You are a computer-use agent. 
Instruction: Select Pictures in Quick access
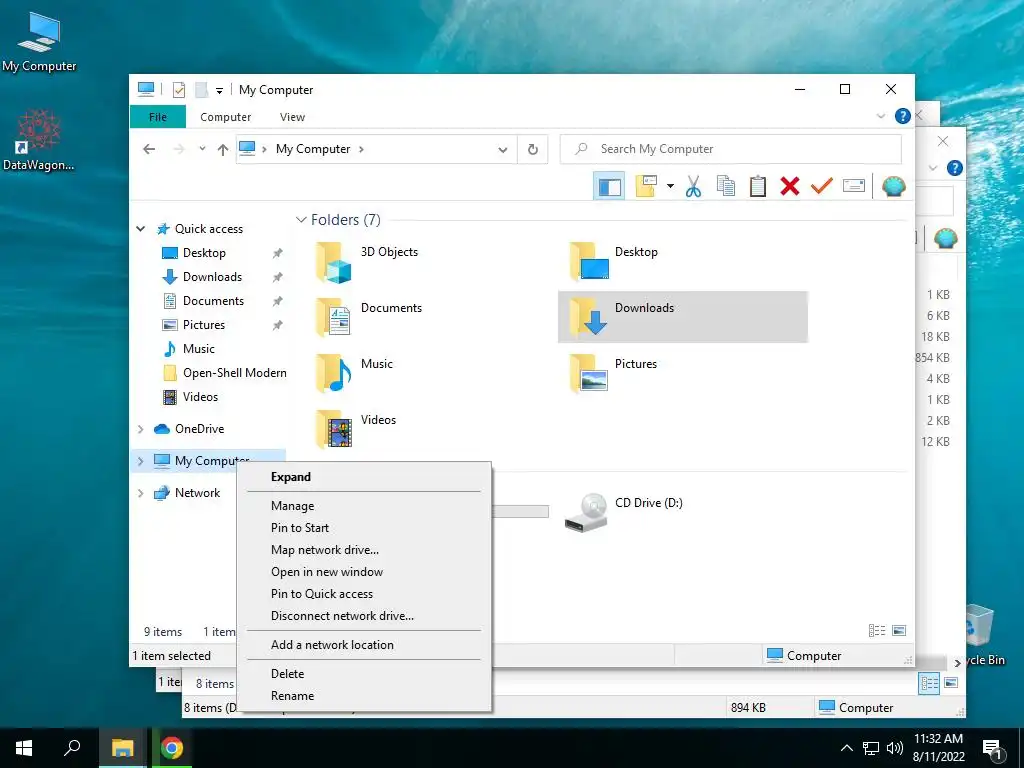(204, 325)
